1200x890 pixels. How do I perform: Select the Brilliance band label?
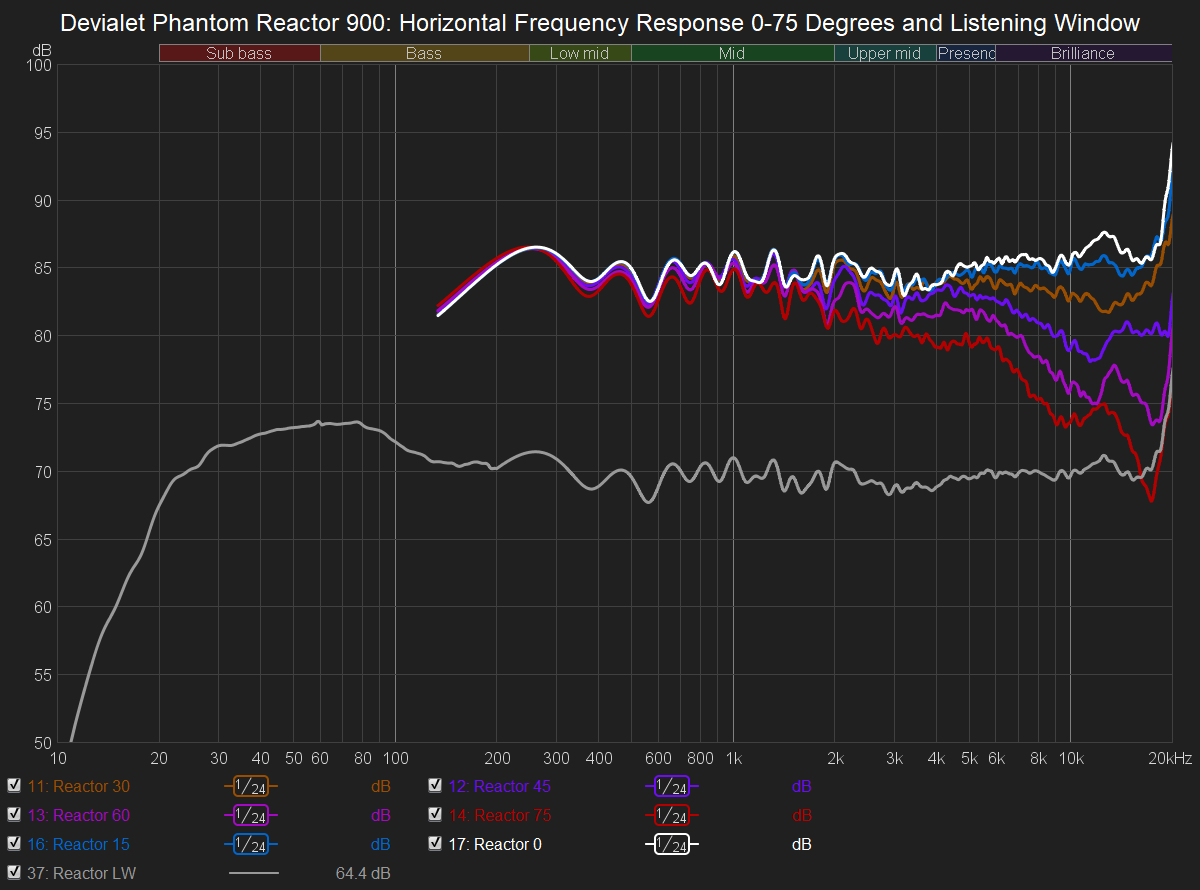(x=1083, y=54)
